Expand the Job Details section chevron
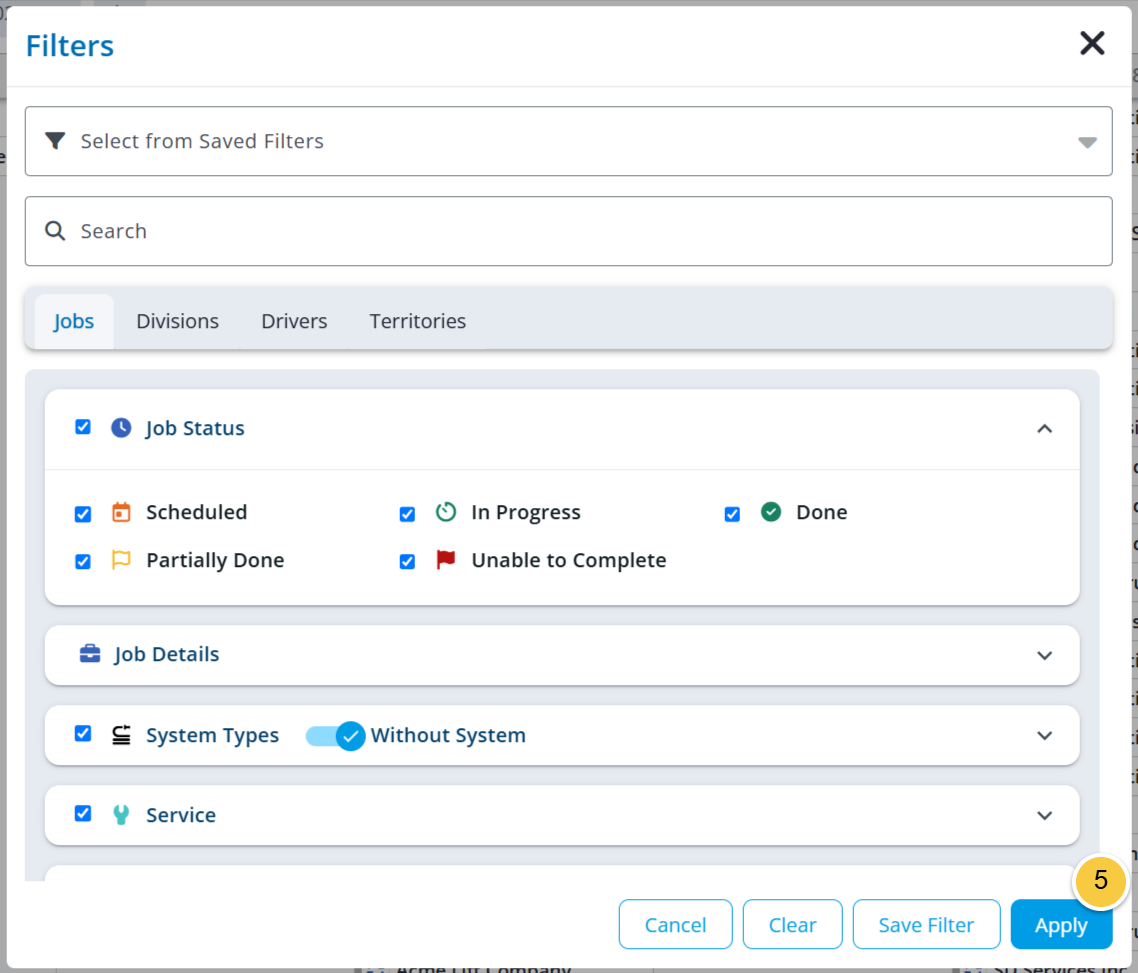This screenshot has width=1138, height=973. point(1044,655)
